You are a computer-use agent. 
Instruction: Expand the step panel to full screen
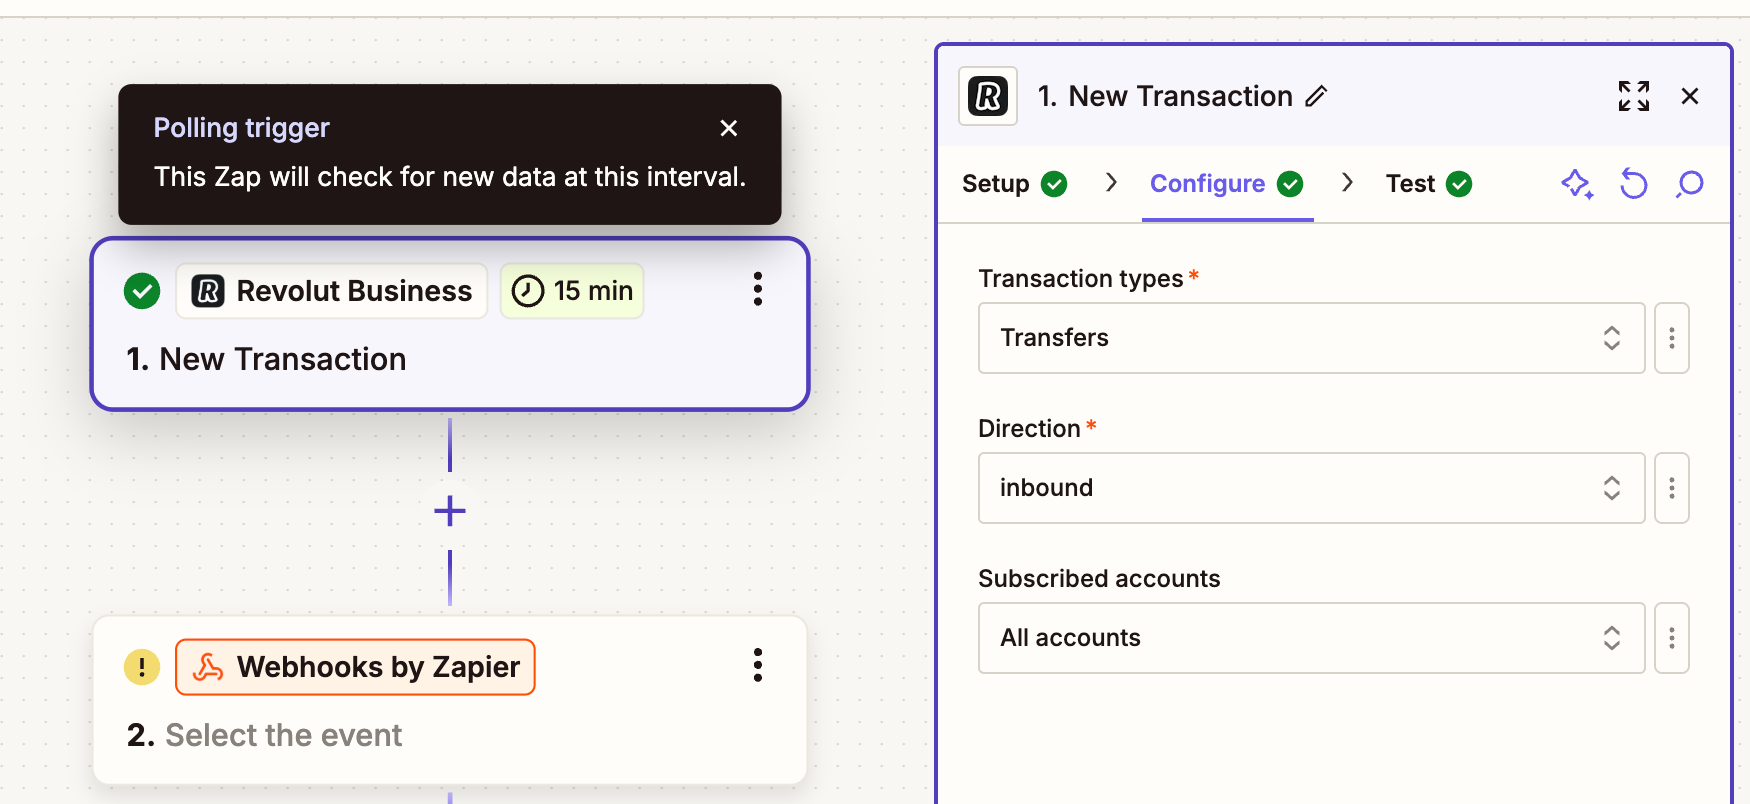point(1634,96)
